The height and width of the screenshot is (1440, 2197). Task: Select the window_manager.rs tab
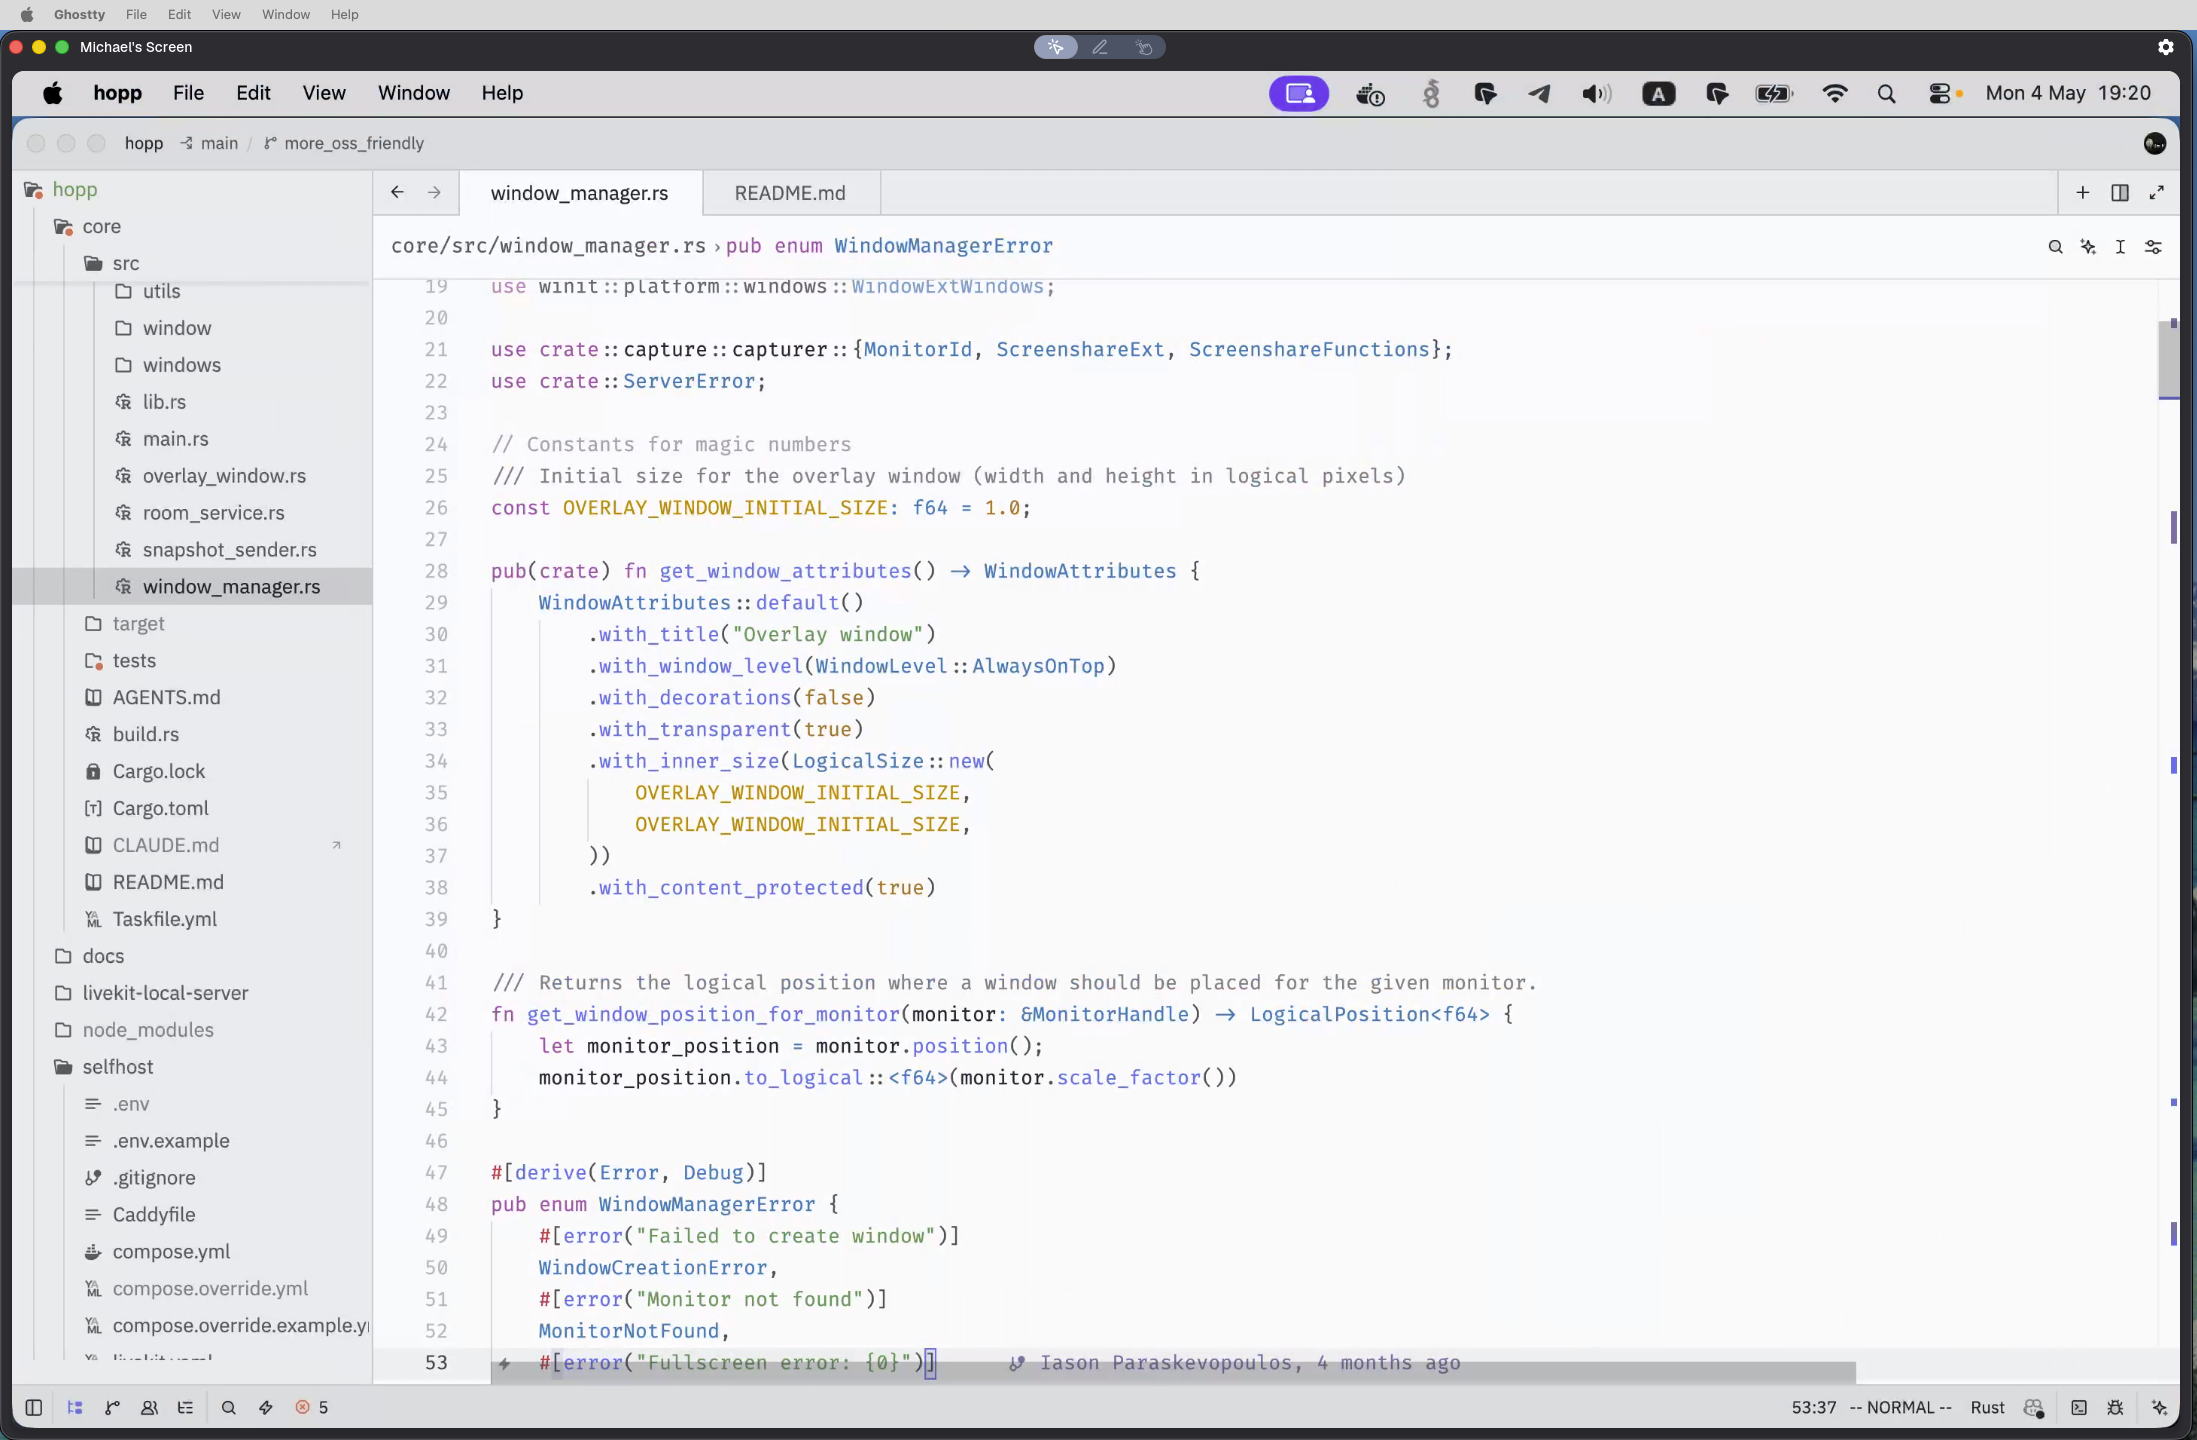580,193
